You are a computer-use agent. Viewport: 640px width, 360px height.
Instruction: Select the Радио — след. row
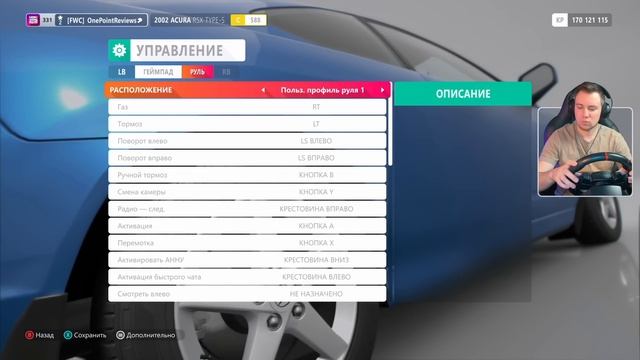247,209
